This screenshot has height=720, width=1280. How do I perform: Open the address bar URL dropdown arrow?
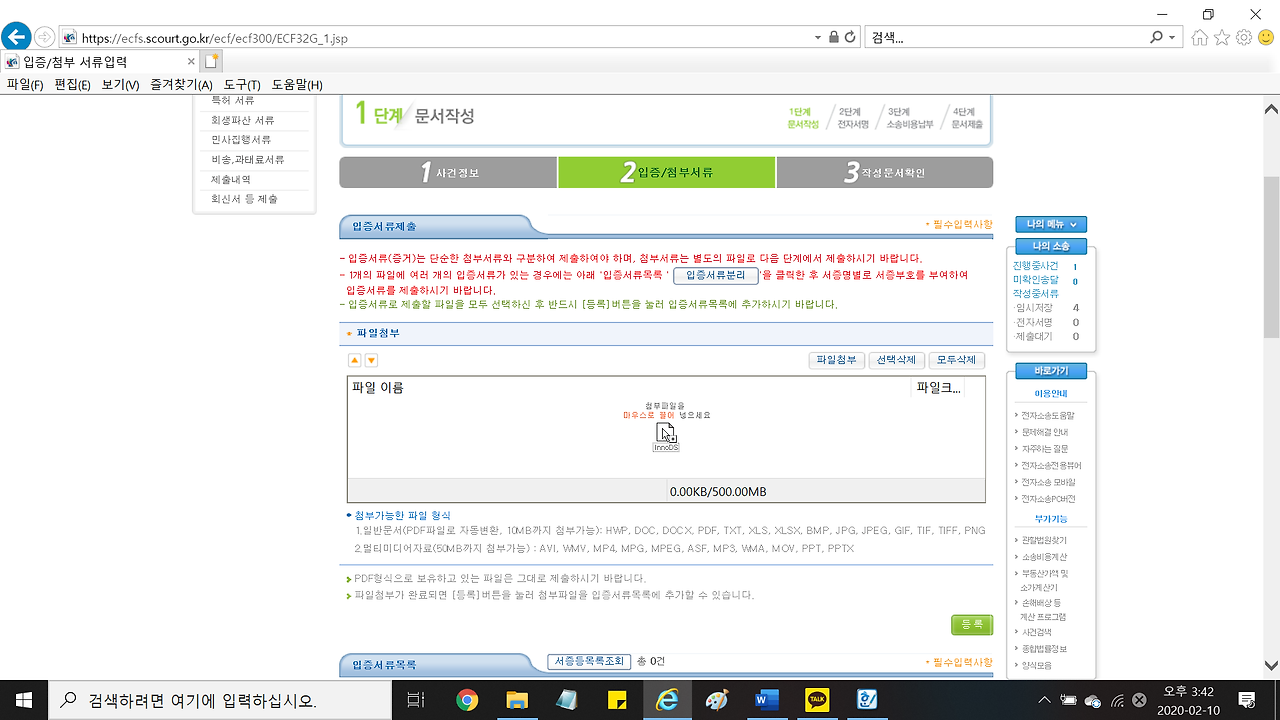point(818,37)
